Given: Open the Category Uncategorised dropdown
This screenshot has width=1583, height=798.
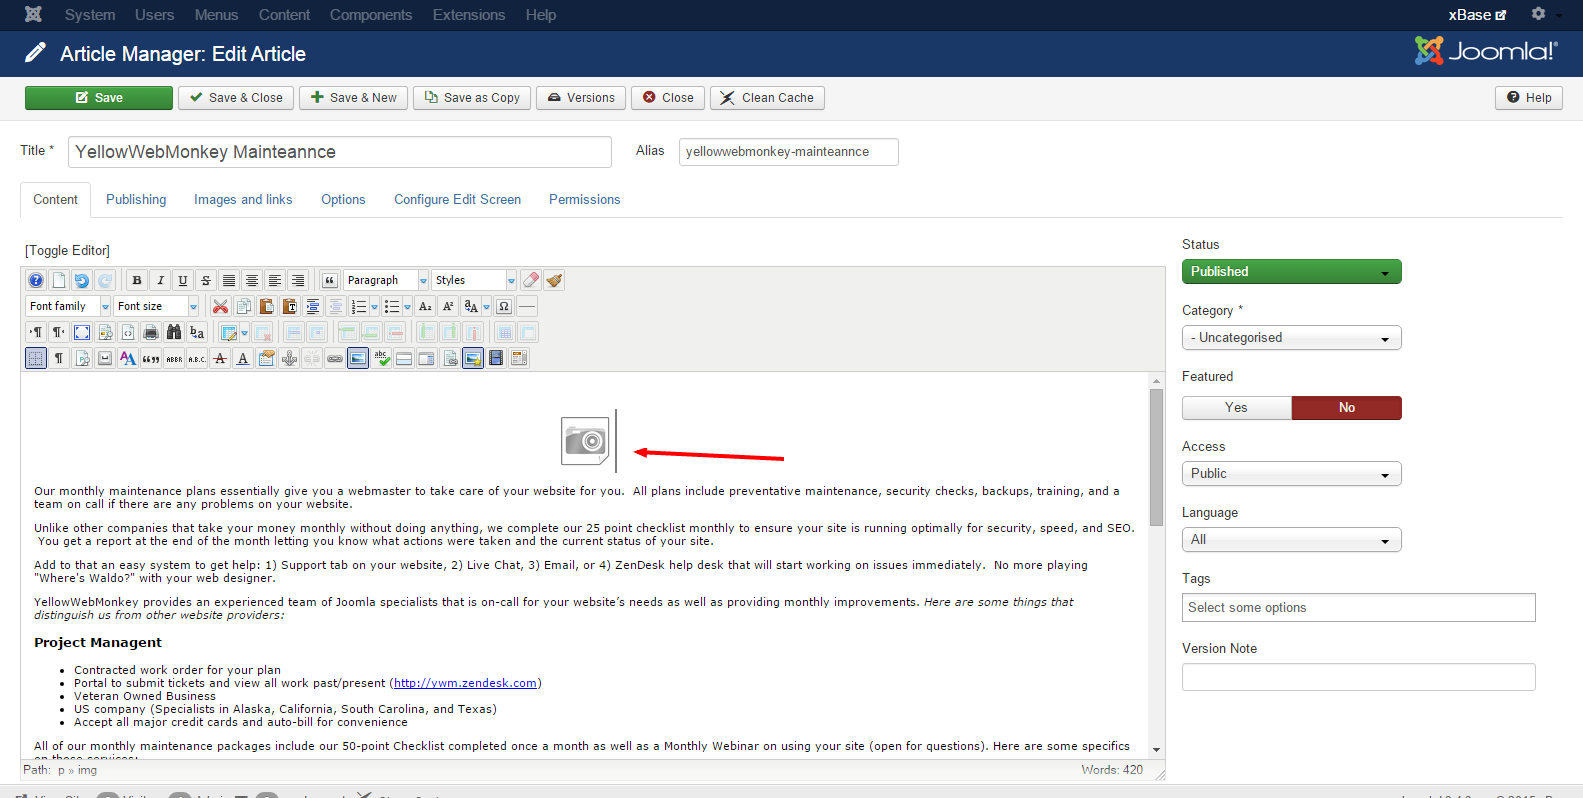Looking at the screenshot, I should pos(1291,338).
